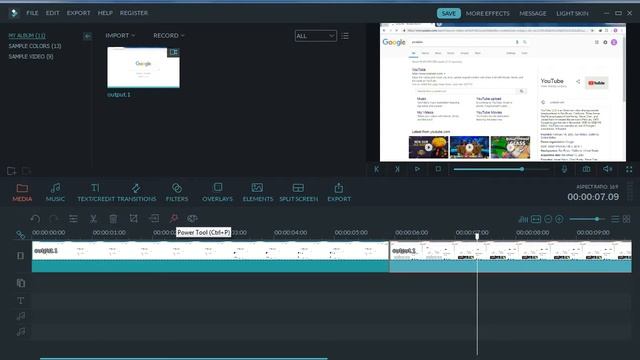Select the text track T icon
Image resolution: width=640 pixels, height=360 pixels.
pos(20,300)
